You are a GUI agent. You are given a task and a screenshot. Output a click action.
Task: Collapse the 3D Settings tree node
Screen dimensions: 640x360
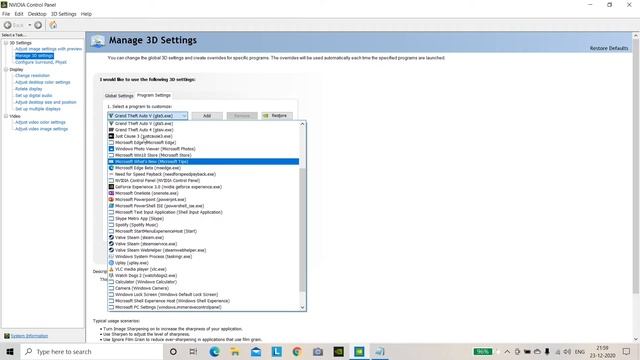[x=6, y=42]
